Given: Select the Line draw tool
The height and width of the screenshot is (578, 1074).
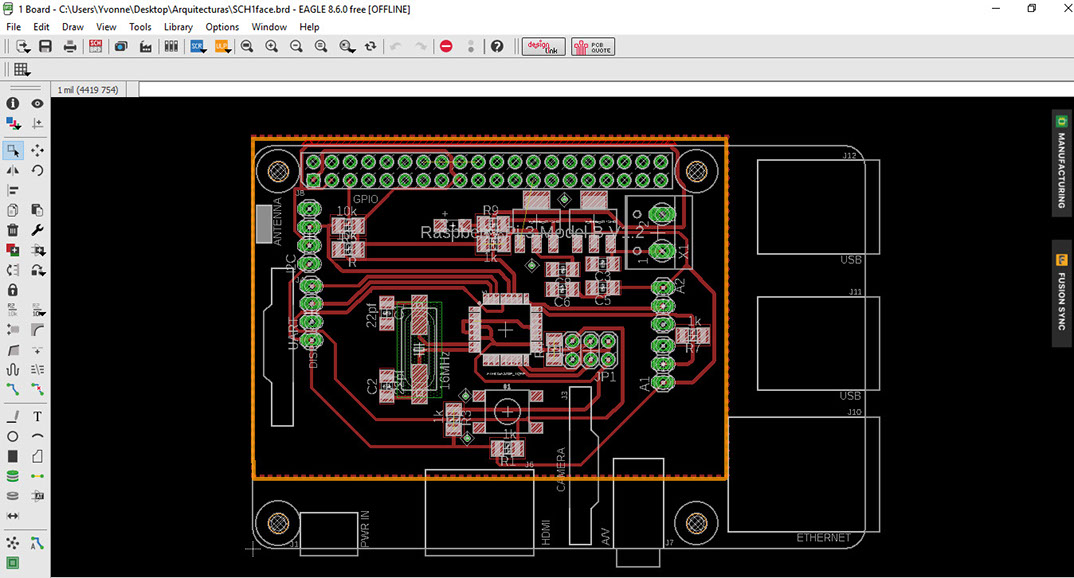Looking at the screenshot, I should pyautogui.click(x=12, y=416).
